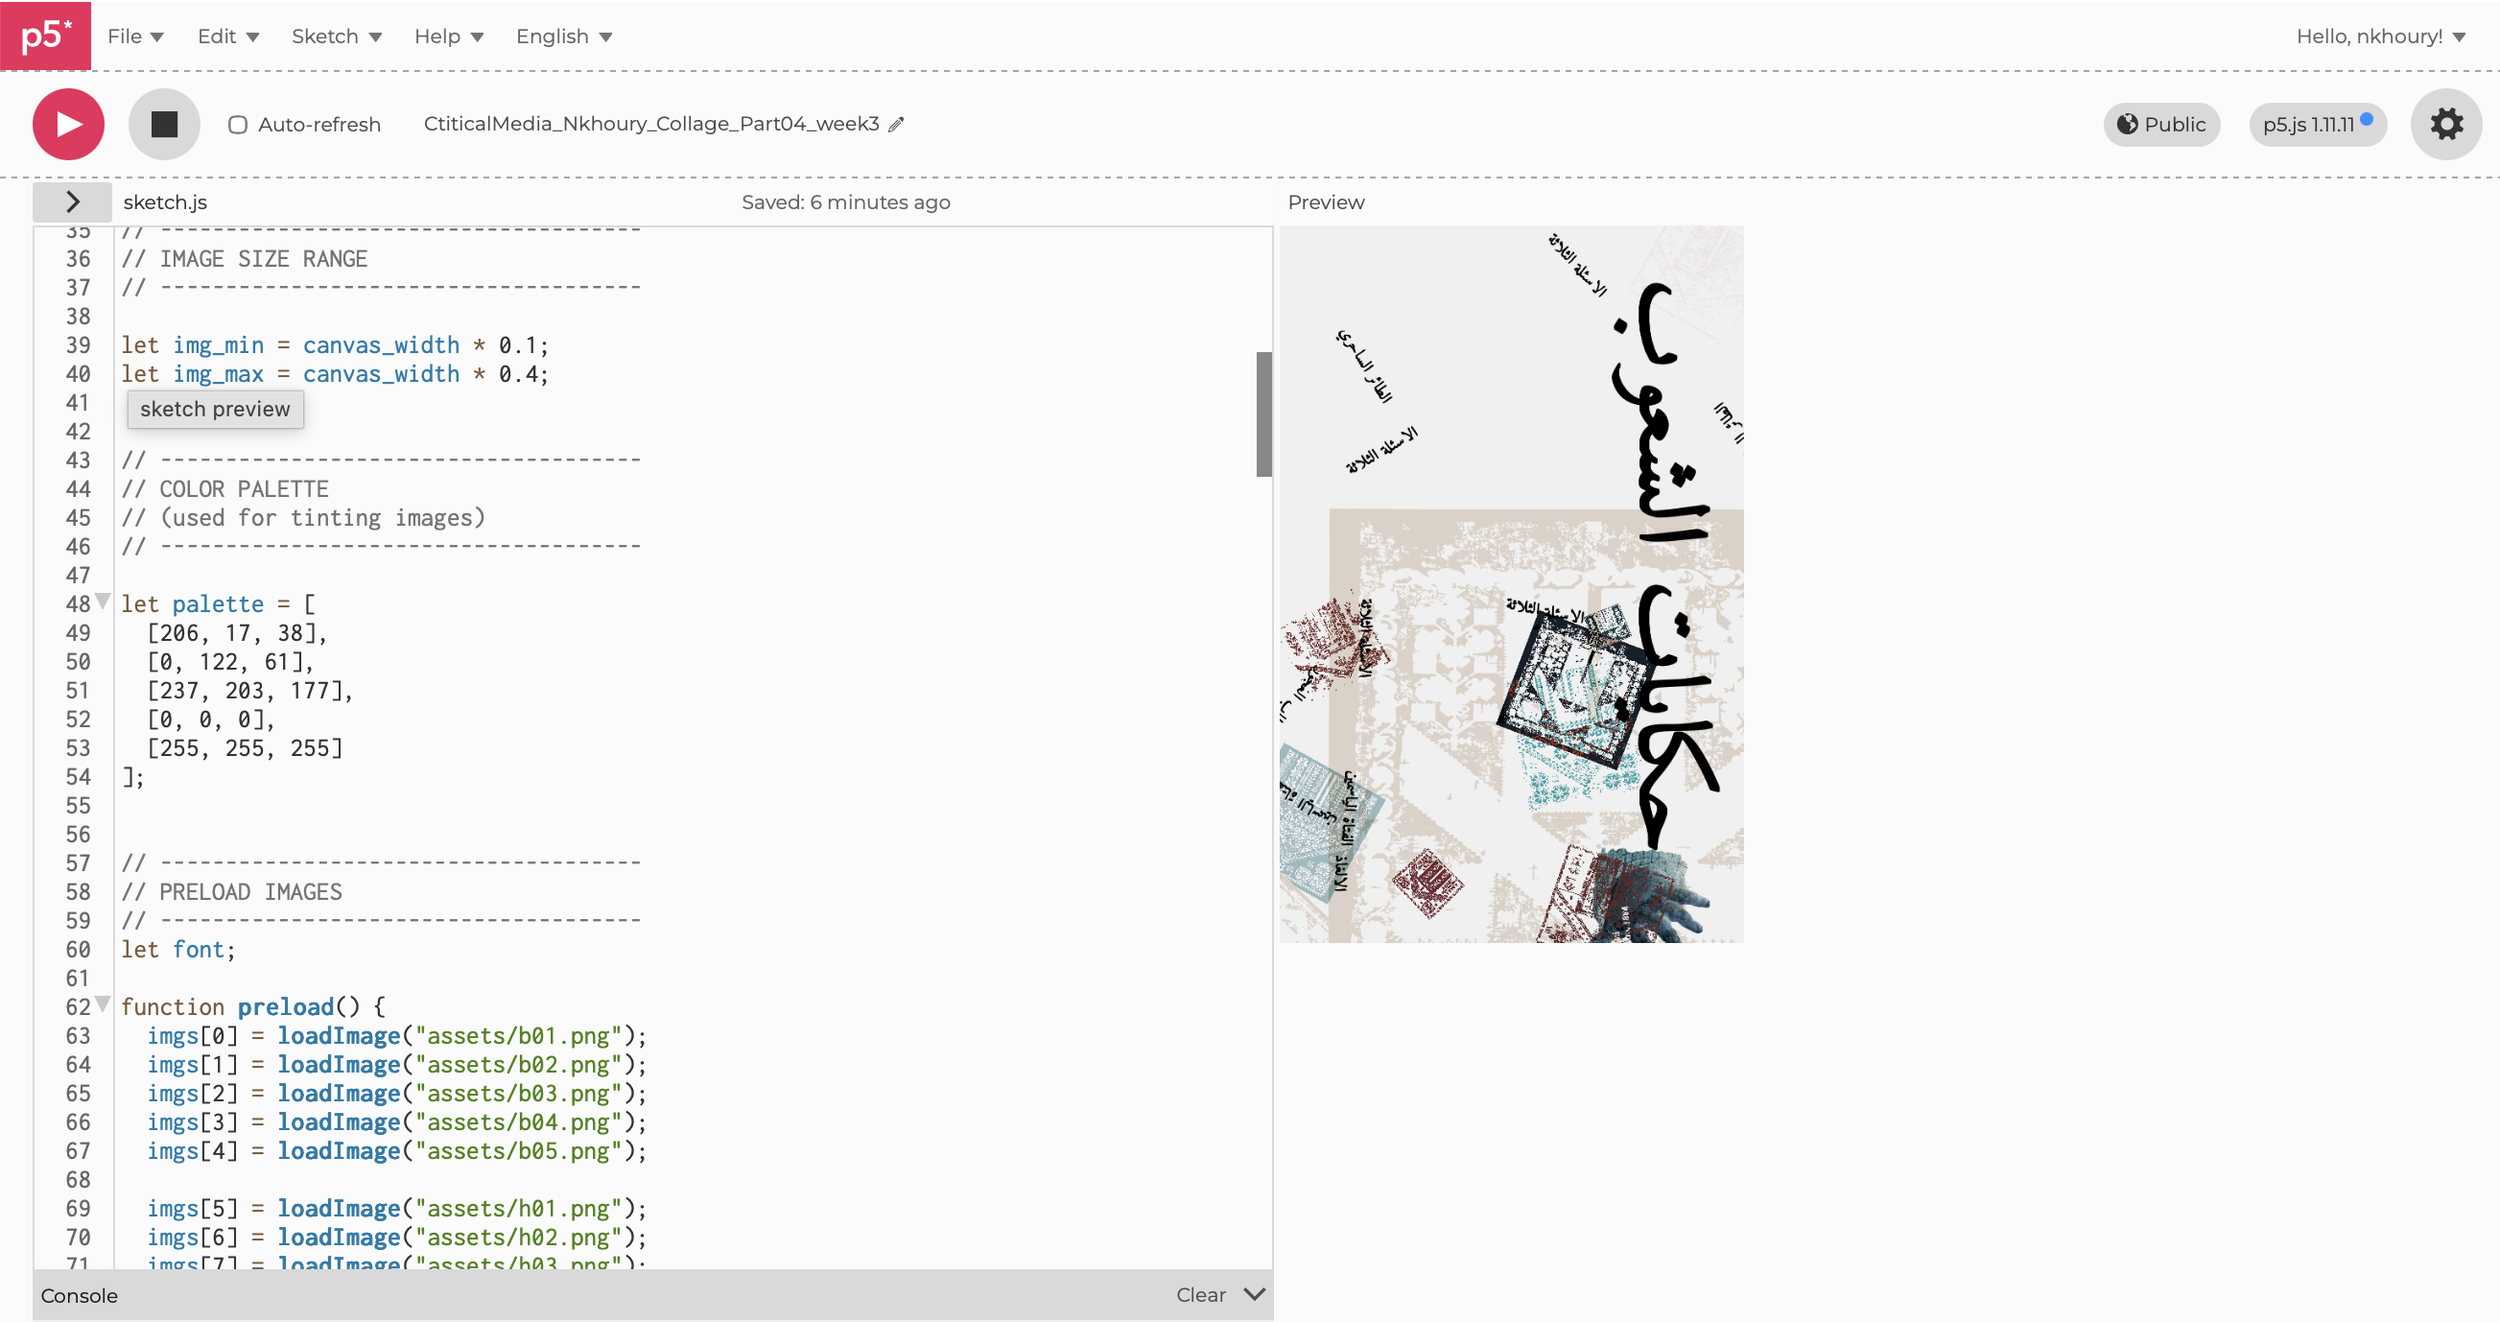Open the Edit menu
Image resolution: width=2500 pixels, height=1322 pixels.
[x=228, y=36]
